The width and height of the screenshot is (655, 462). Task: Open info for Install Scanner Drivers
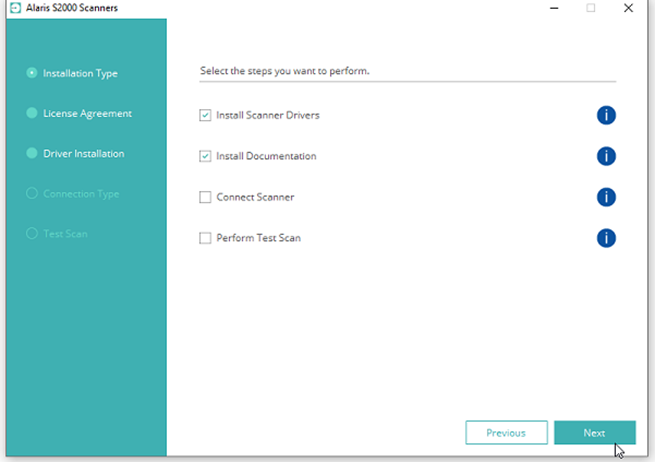606,115
